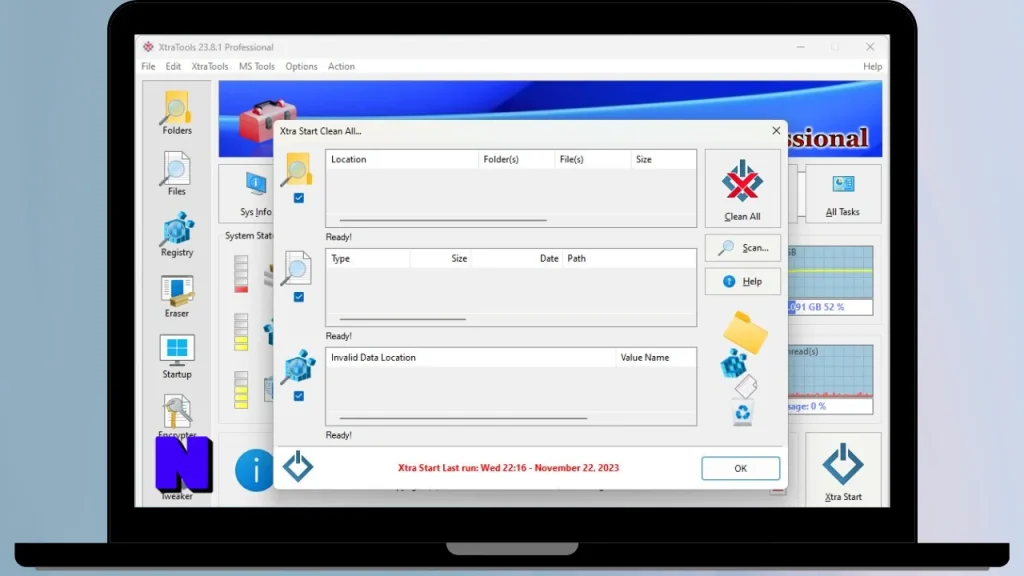Image resolution: width=1024 pixels, height=576 pixels.
Task: Open the MS Tools menu
Action: (257, 67)
